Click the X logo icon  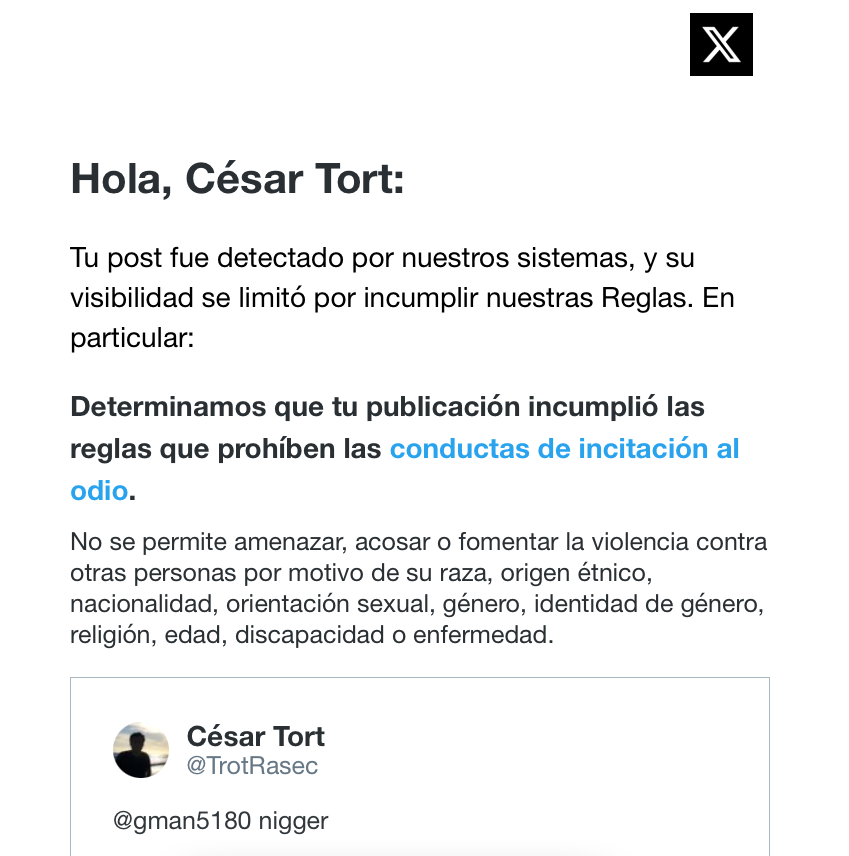721,44
